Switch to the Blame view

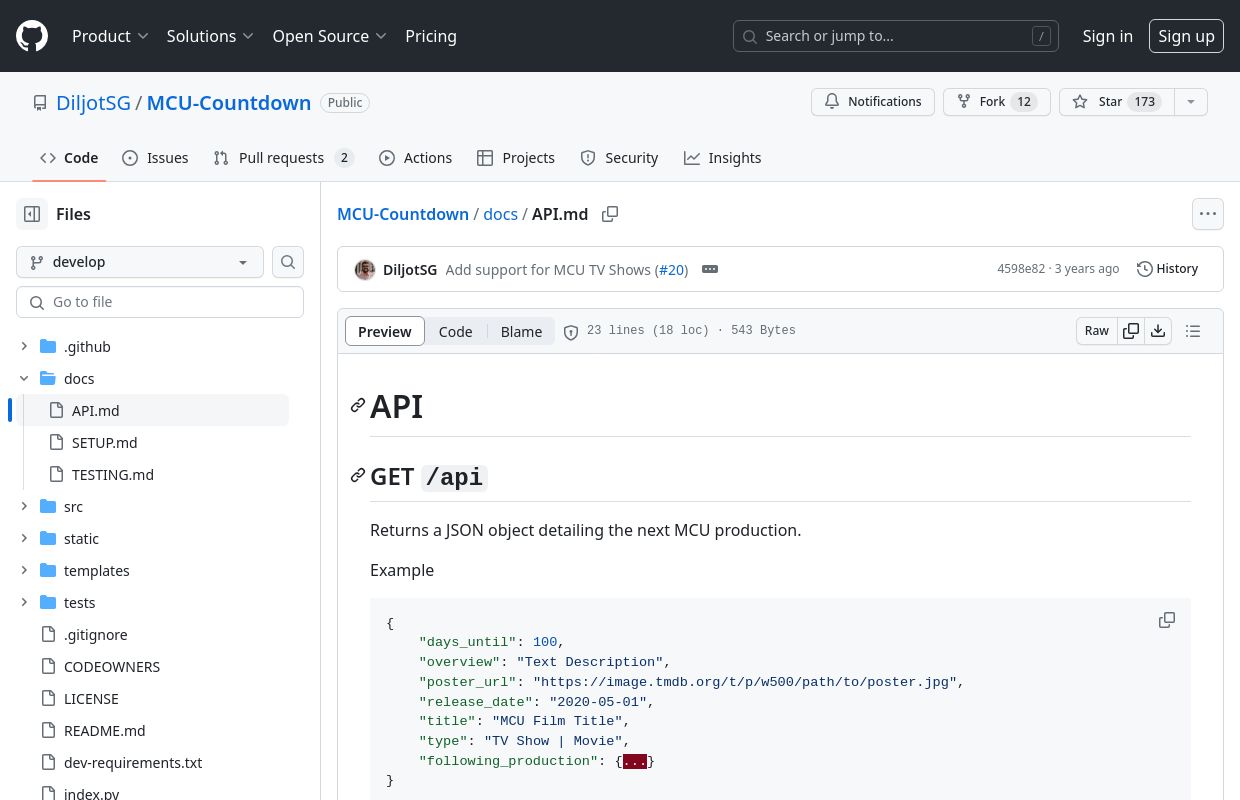[x=521, y=332]
